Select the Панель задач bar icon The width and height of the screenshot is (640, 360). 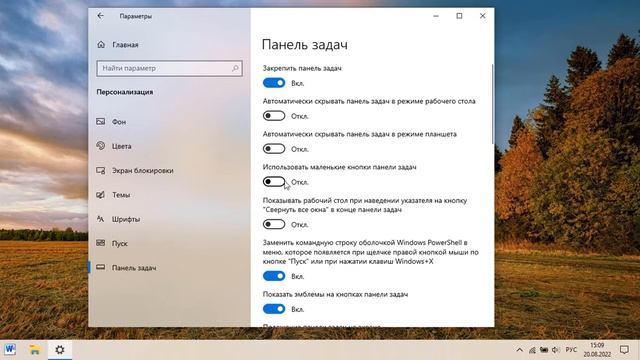tap(100, 267)
